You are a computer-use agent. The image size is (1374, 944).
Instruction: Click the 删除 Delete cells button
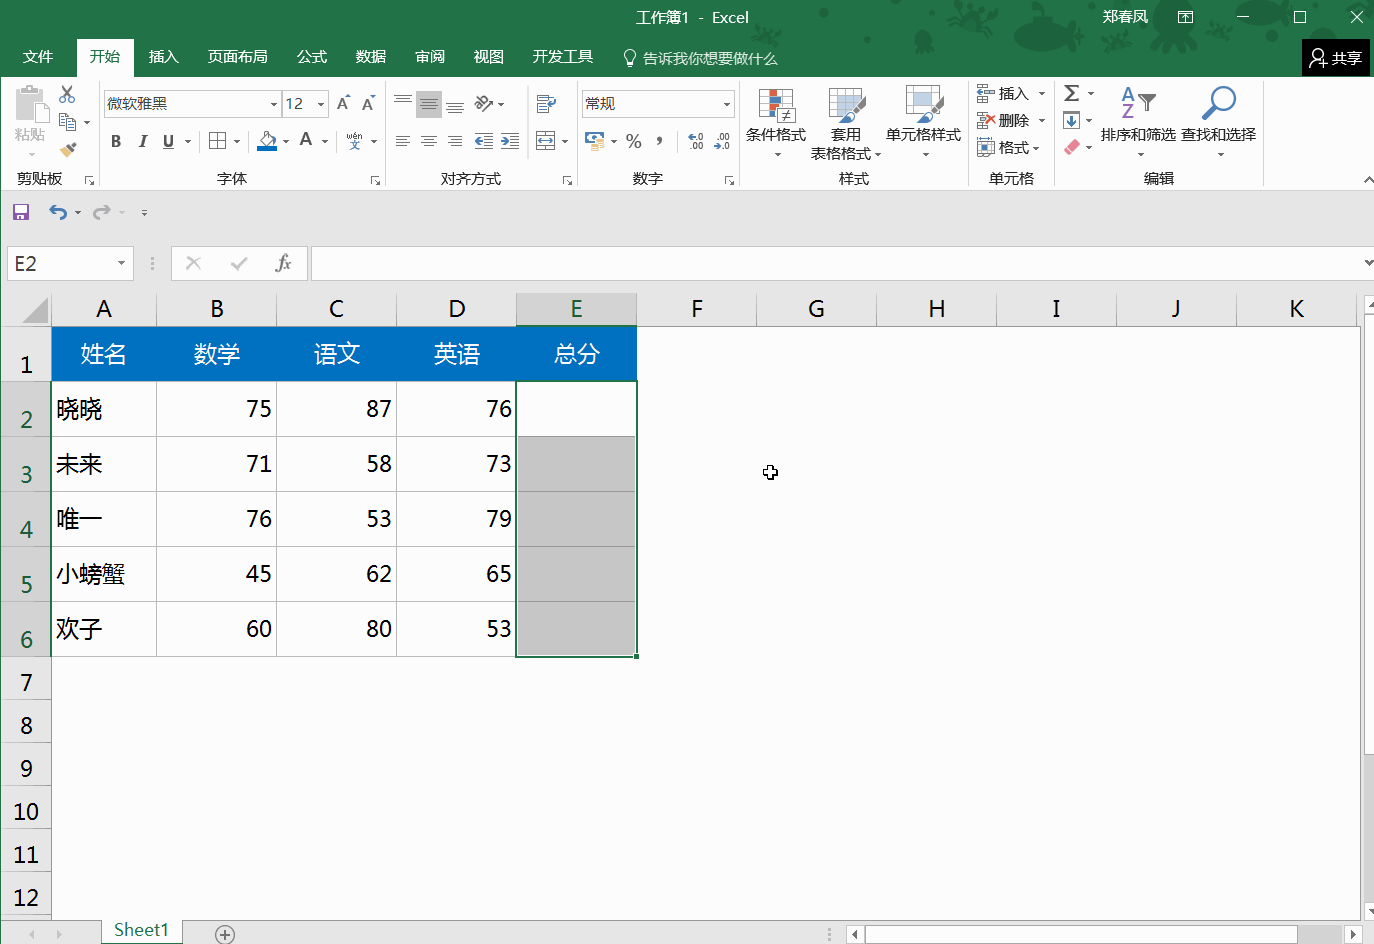tap(1003, 120)
